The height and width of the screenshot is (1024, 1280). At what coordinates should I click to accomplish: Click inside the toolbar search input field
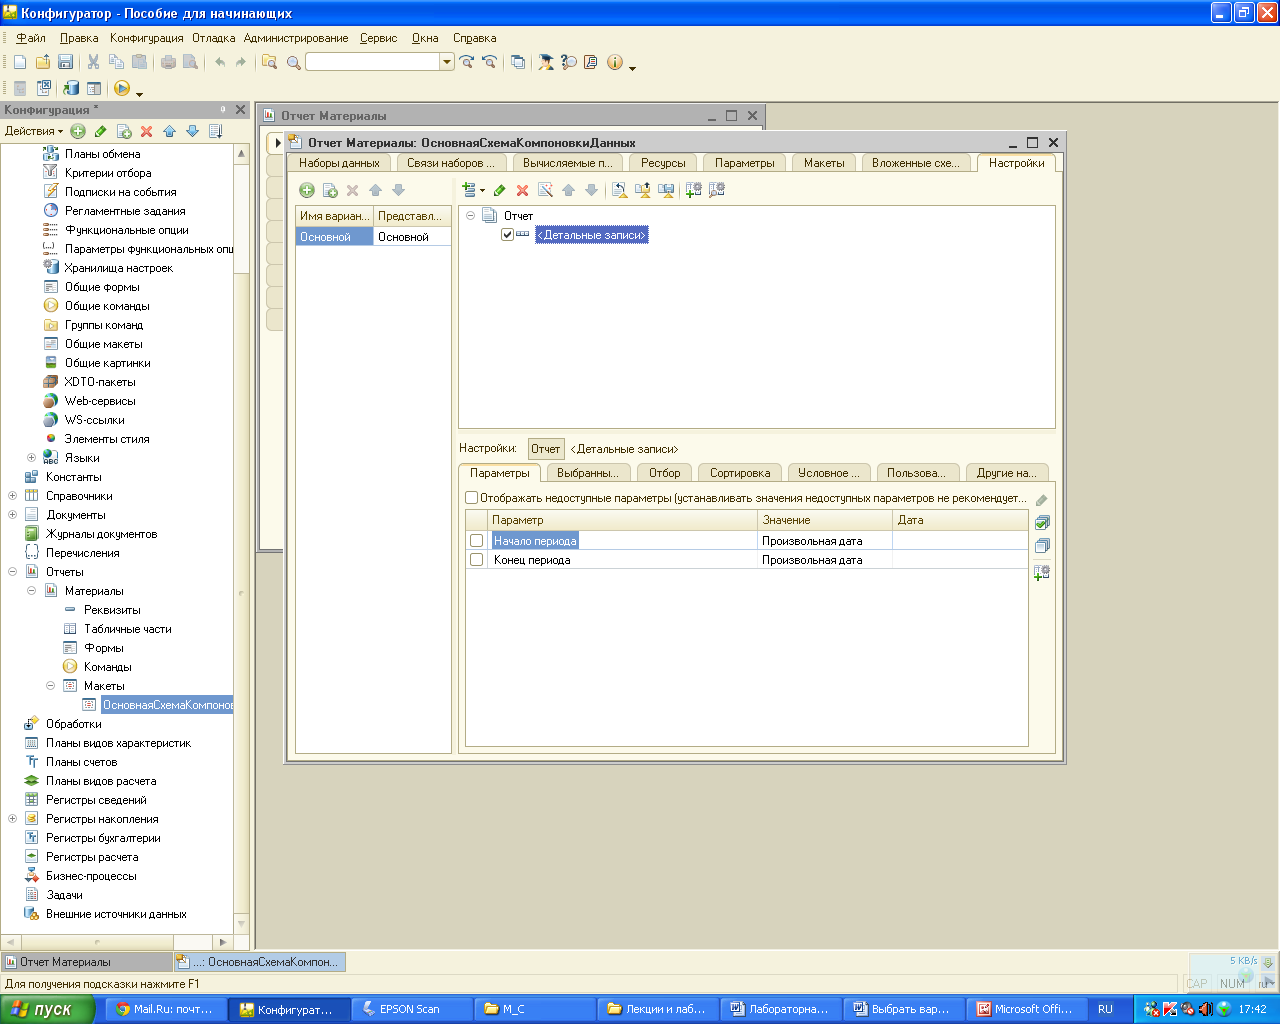point(372,62)
